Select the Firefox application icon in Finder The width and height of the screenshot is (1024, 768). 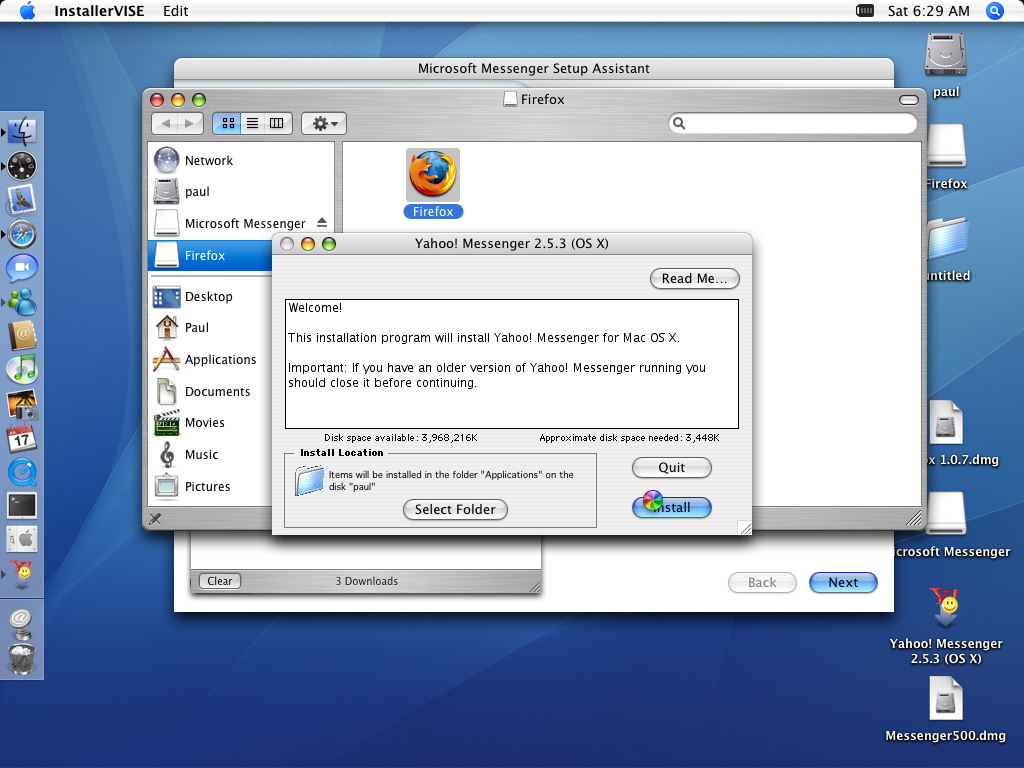pos(433,175)
